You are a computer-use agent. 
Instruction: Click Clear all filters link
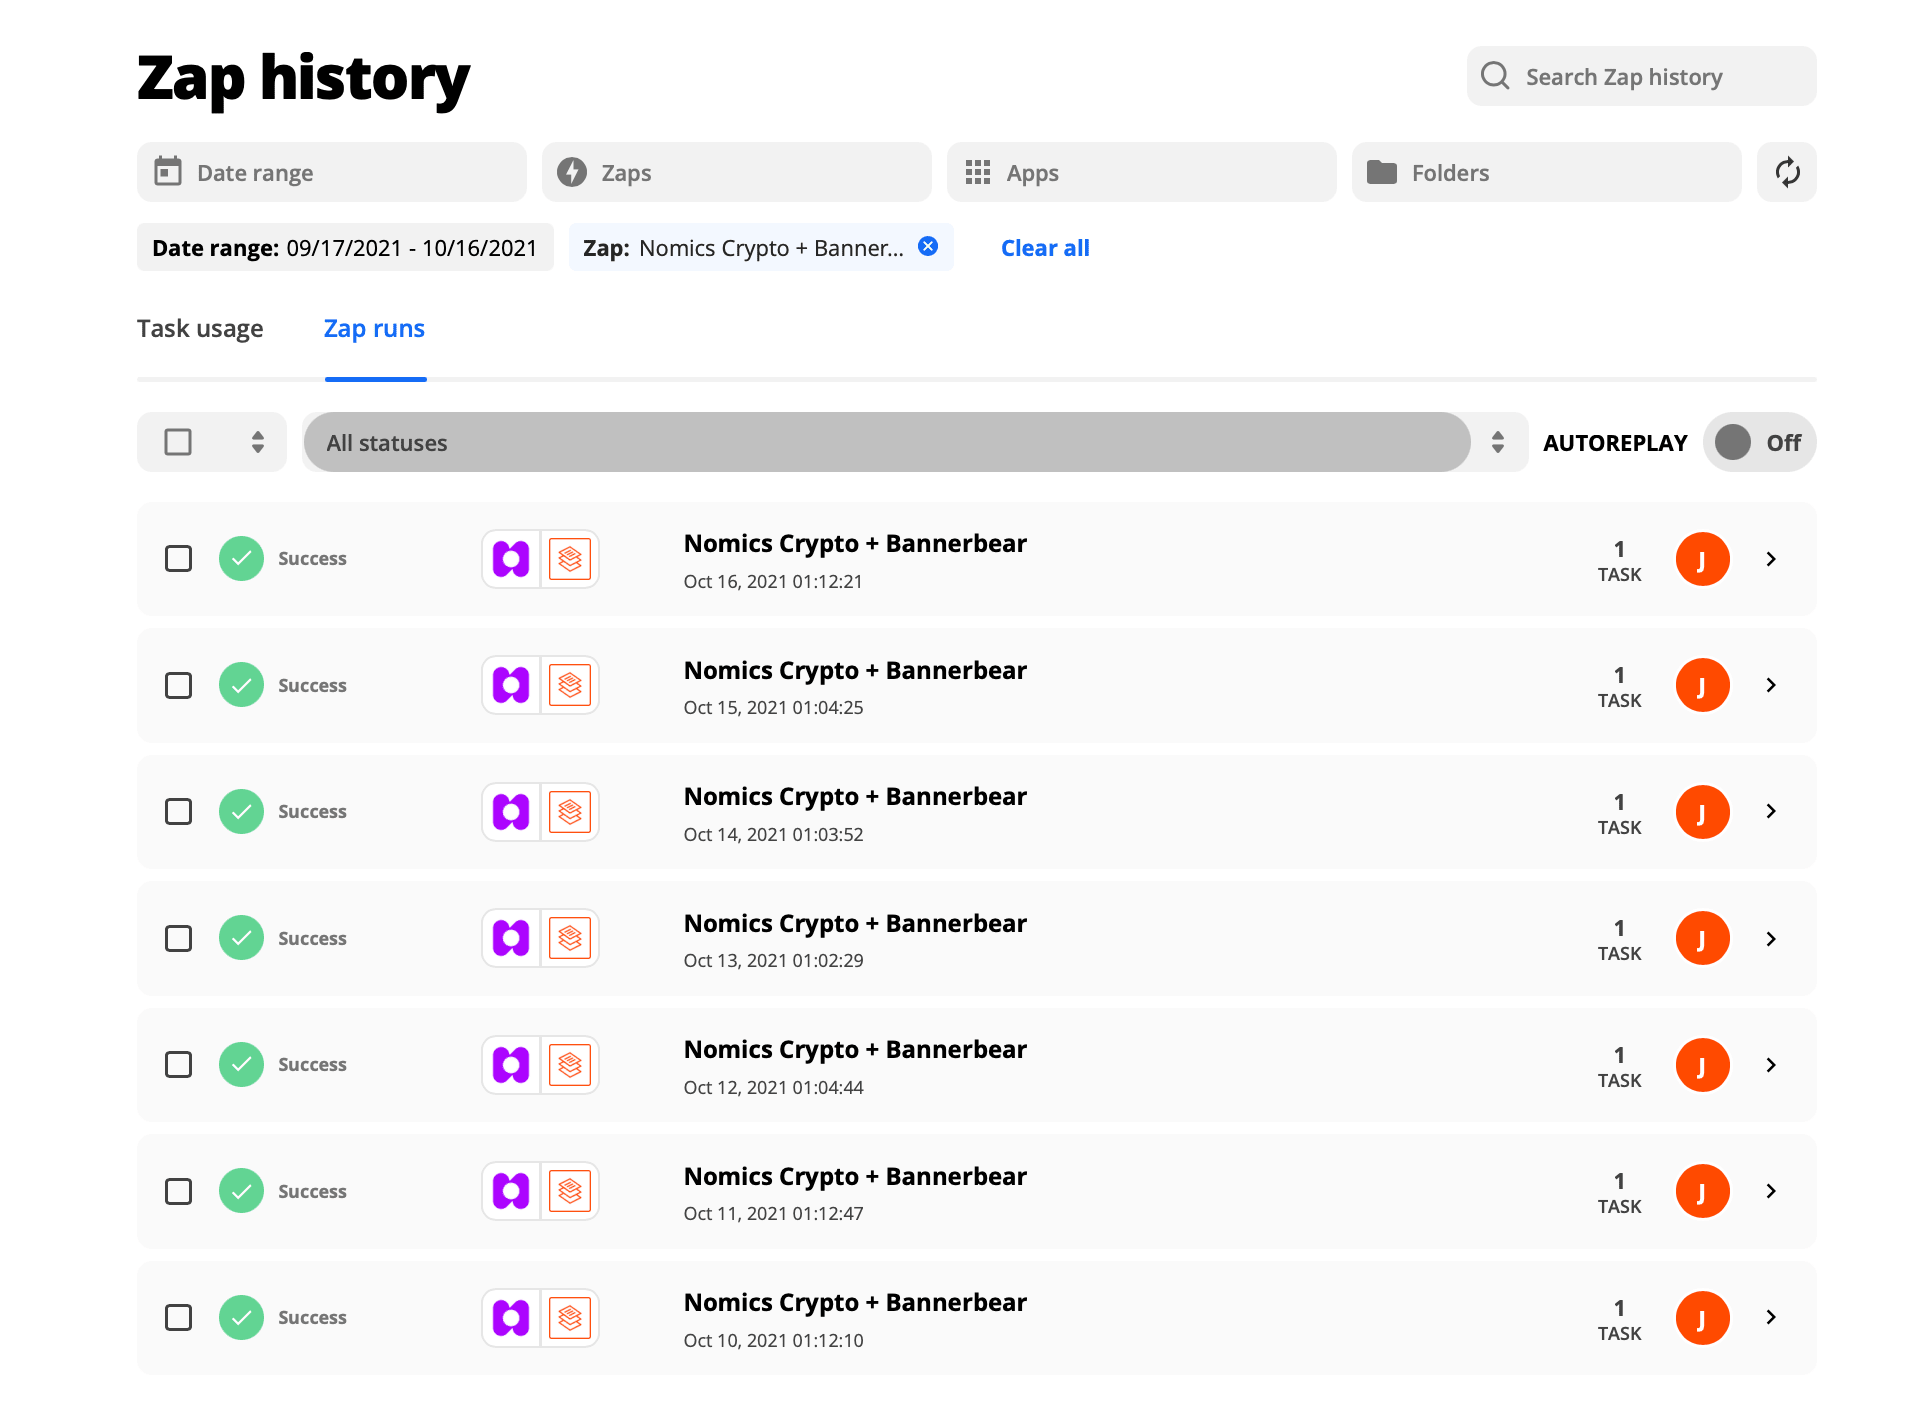click(x=1045, y=247)
